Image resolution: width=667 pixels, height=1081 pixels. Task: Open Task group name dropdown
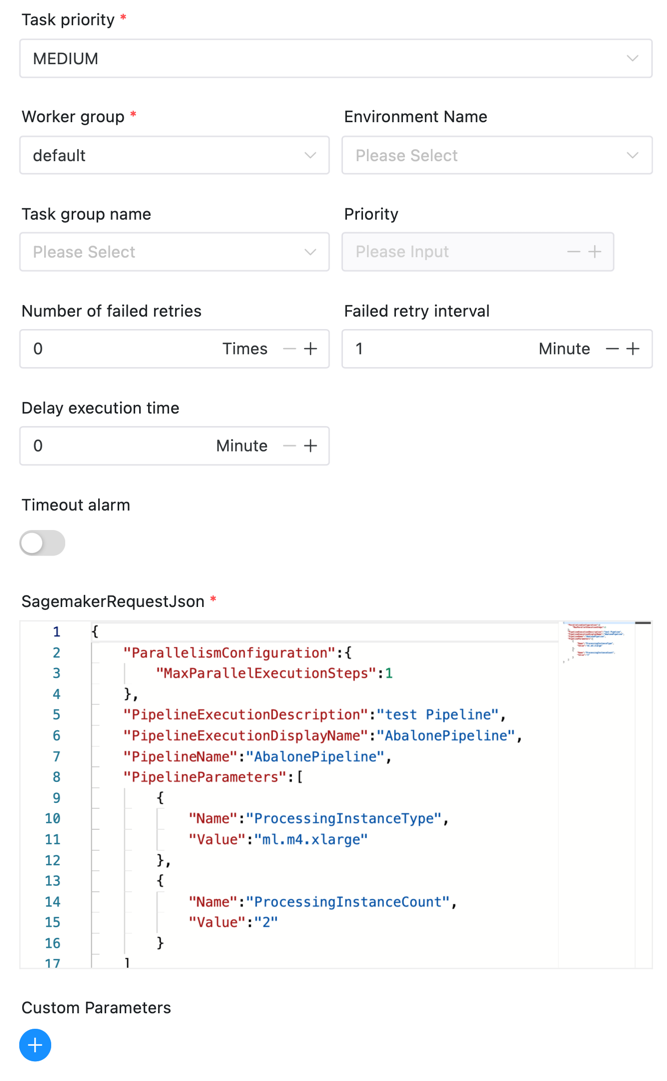[x=174, y=252]
